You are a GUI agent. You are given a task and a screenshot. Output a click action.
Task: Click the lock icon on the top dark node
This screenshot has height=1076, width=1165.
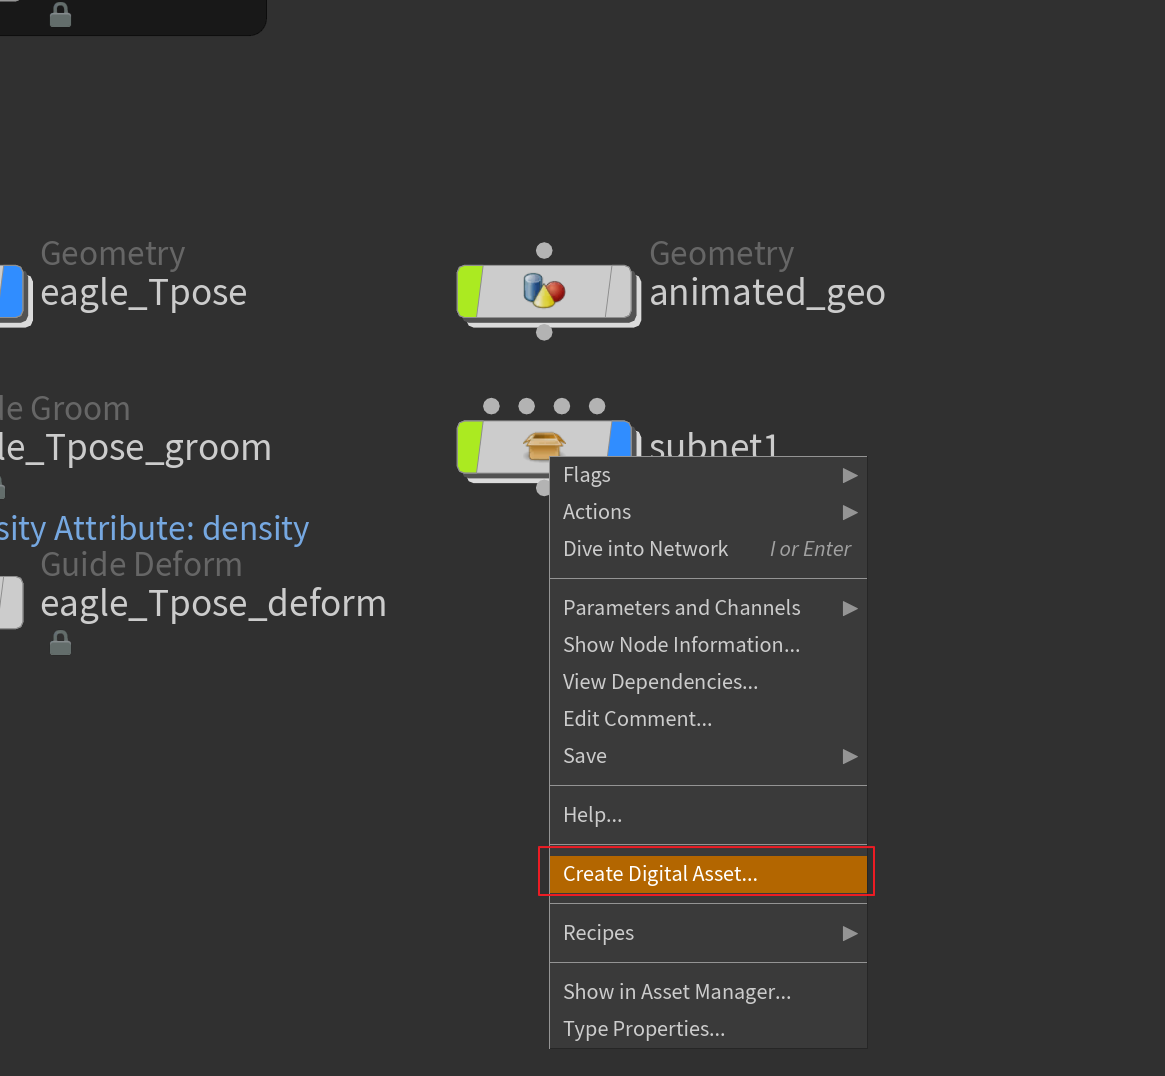tap(60, 14)
